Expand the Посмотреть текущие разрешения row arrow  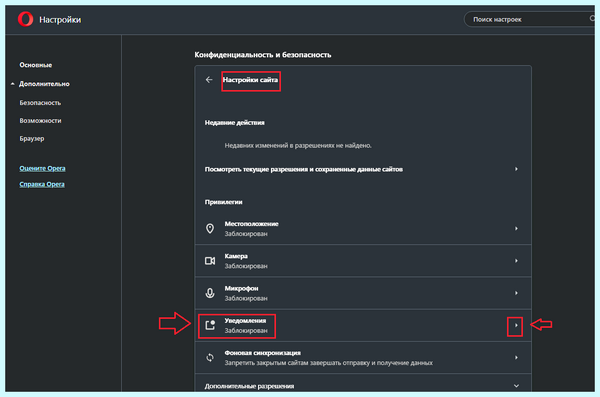(x=516, y=169)
